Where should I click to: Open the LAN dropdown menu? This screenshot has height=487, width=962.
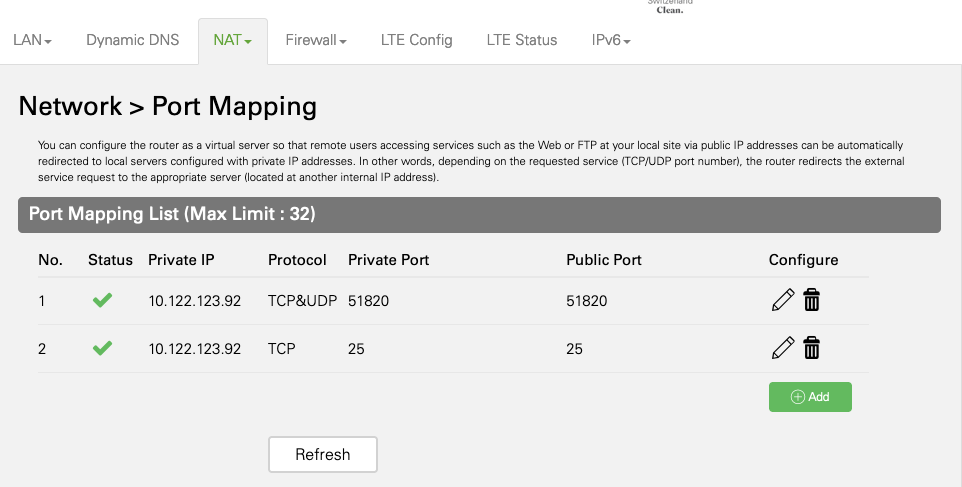(32, 41)
